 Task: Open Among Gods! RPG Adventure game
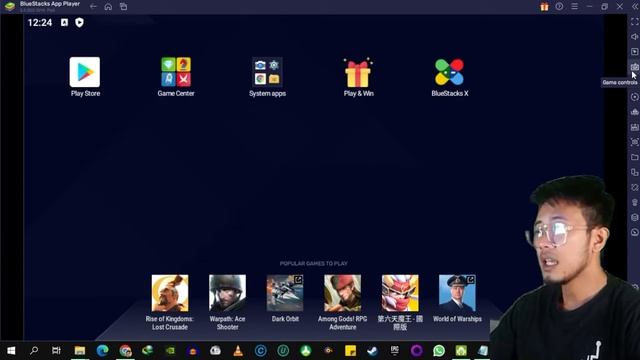[x=342, y=293]
